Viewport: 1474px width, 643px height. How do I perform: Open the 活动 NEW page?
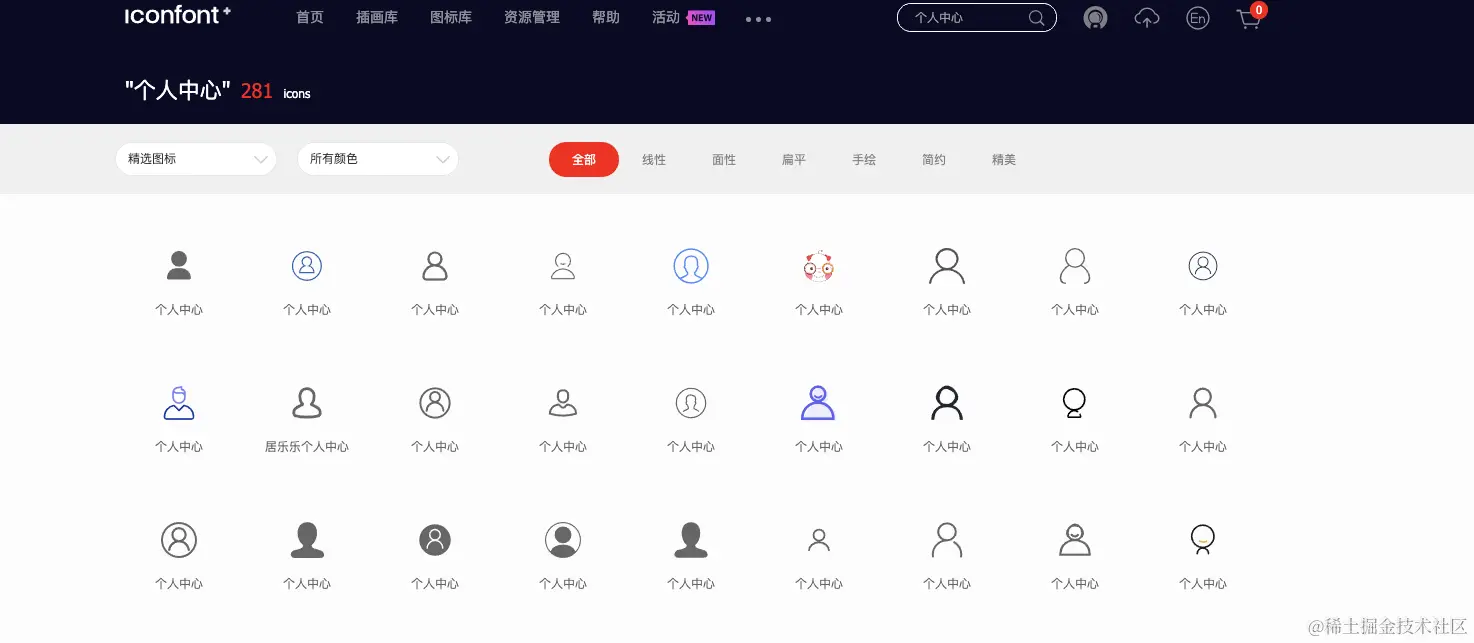[x=668, y=17]
